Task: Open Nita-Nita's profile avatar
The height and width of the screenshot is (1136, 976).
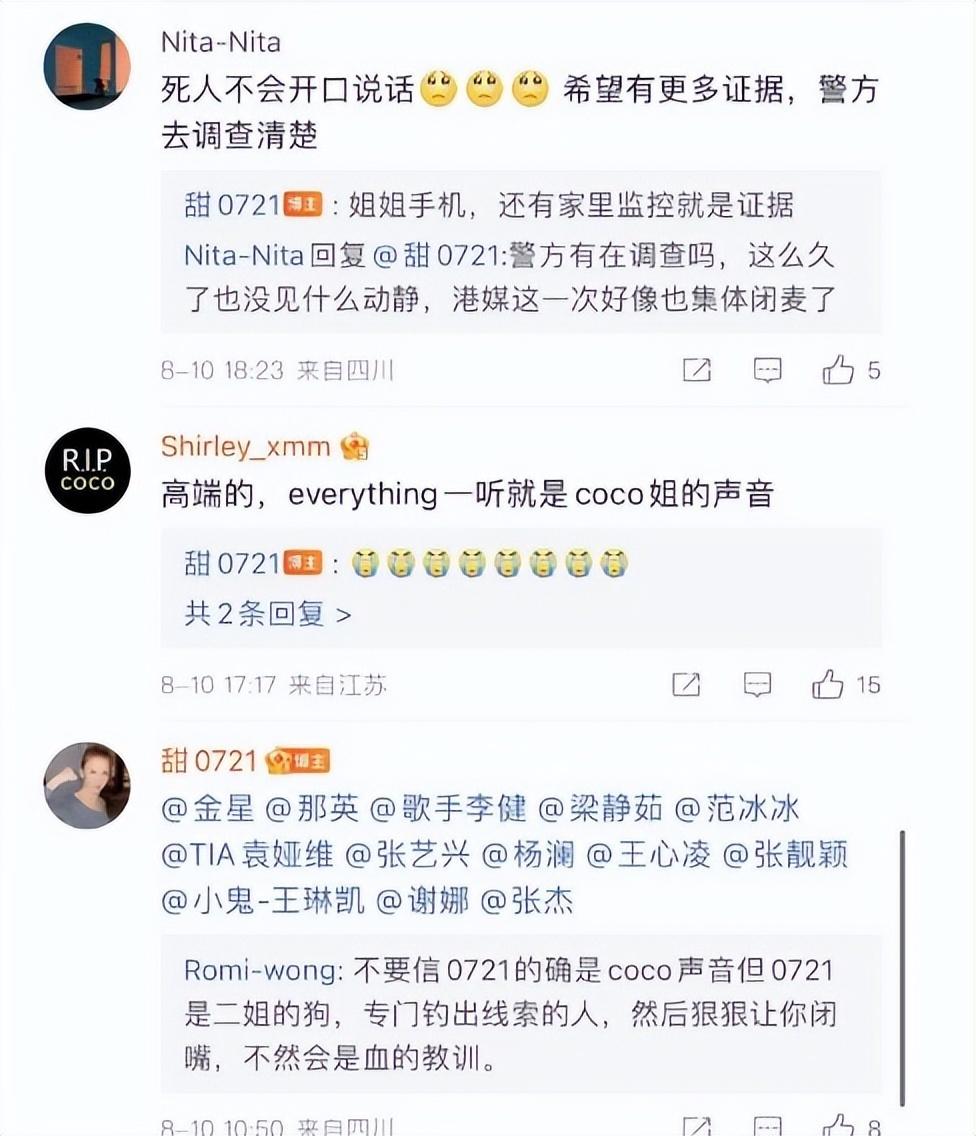Action: point(87,67)
